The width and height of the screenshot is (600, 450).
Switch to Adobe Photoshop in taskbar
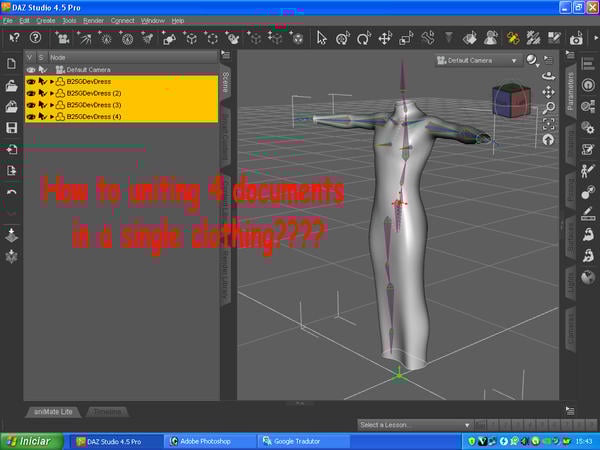tap(211, 442)
